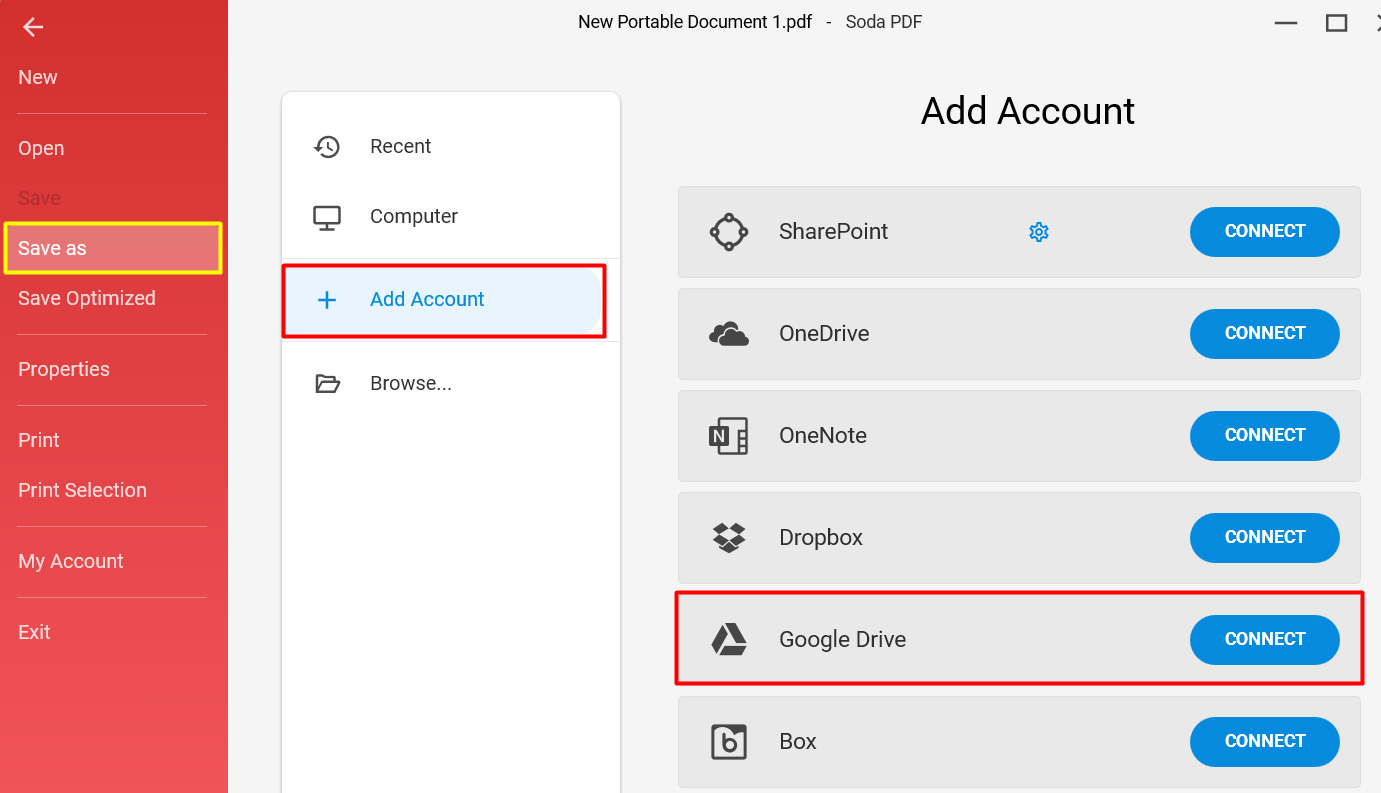Connect the SharePoint account
The image size is (1381, 793).
[x=1264, y=231]
